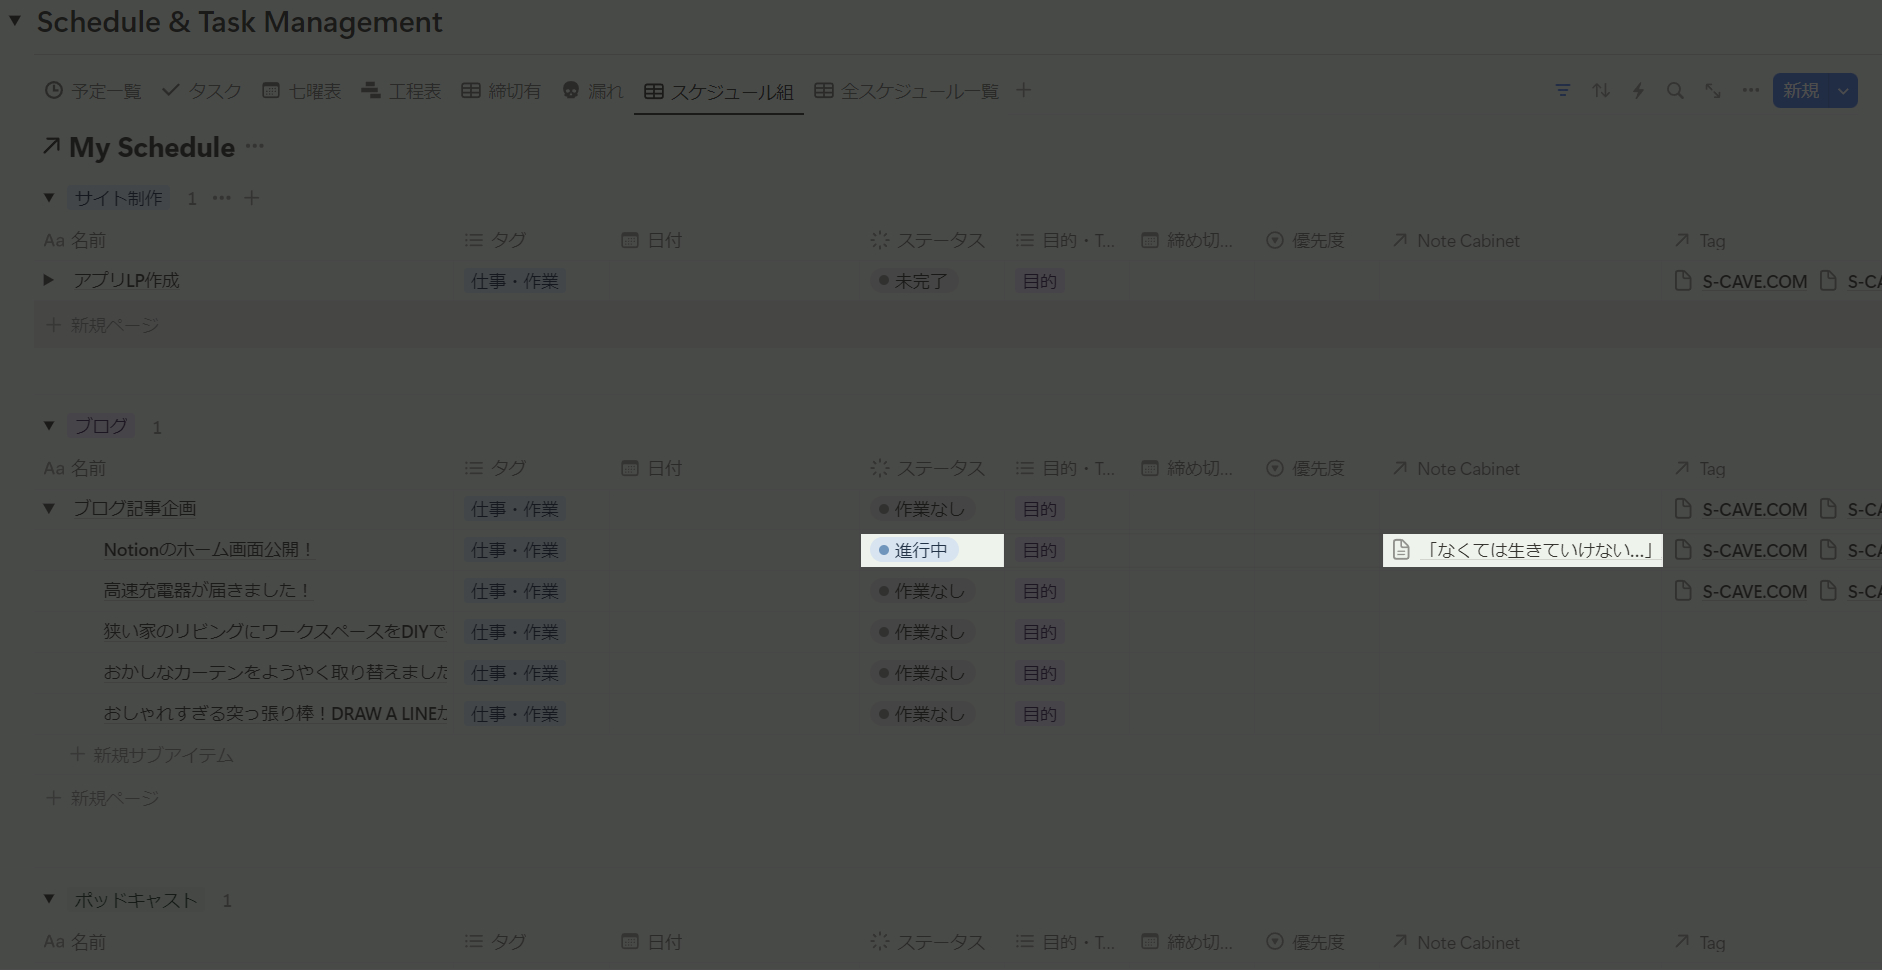Open the filter options icon
Viewport: 1882px width, 970px height.
(1561, 90)
